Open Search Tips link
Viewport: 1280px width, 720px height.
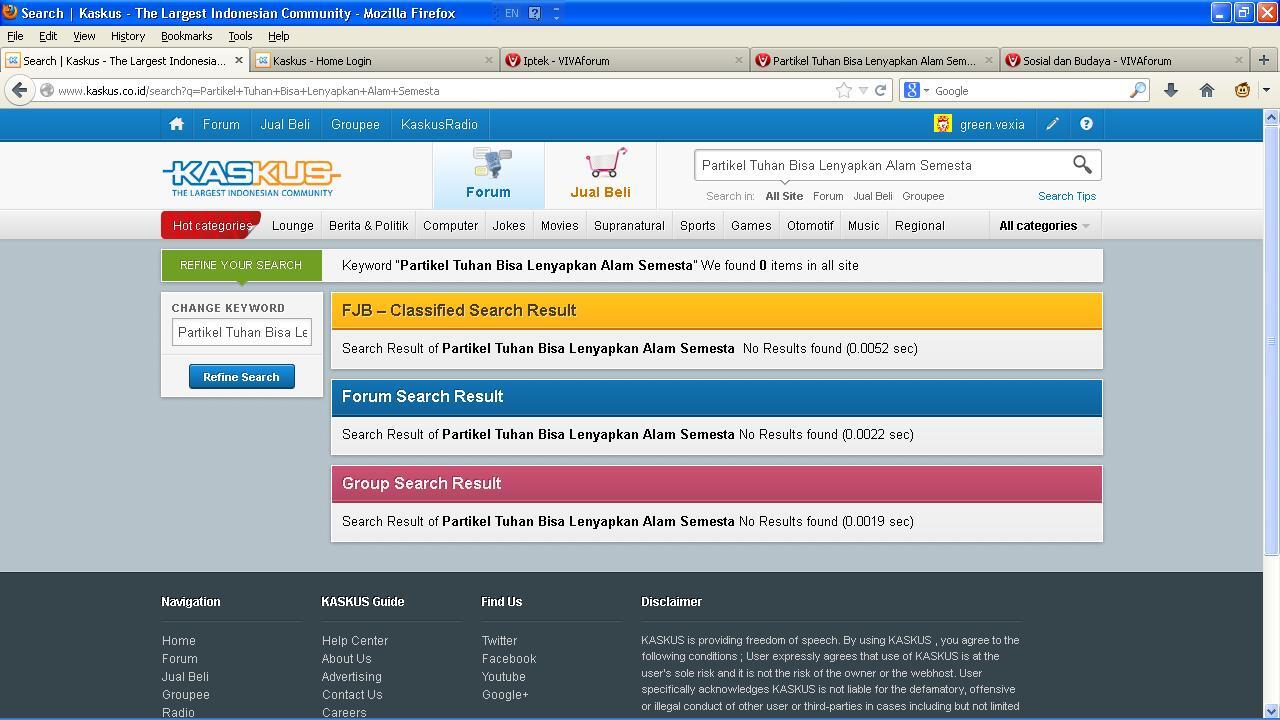tap(1067, 196)
